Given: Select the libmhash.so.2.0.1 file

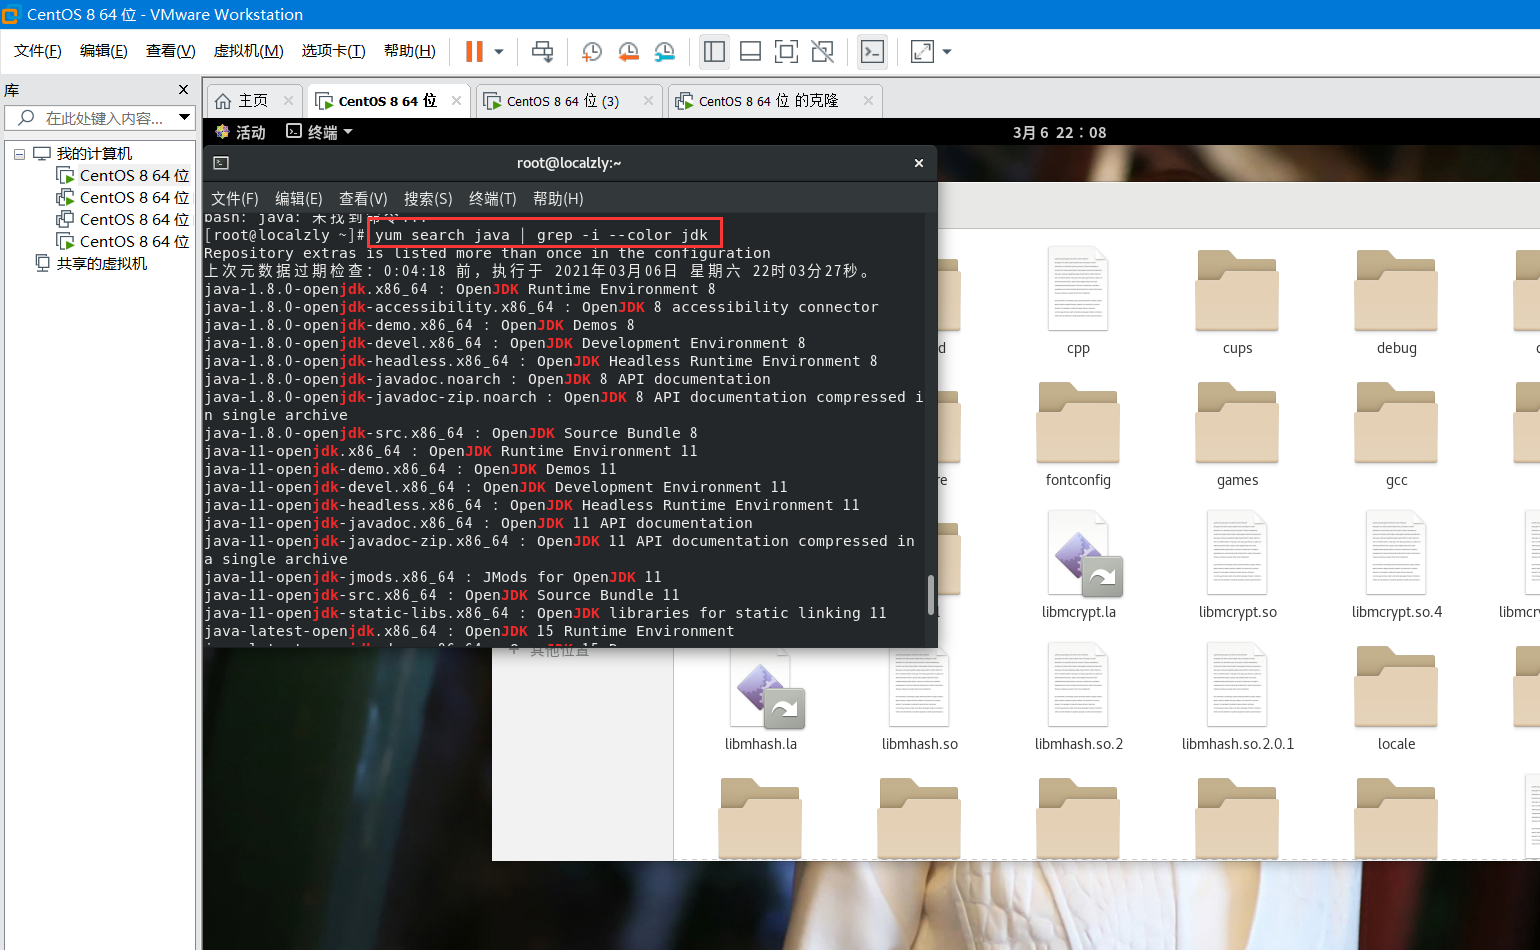Looking at the screenshot, I should 1237,698.
